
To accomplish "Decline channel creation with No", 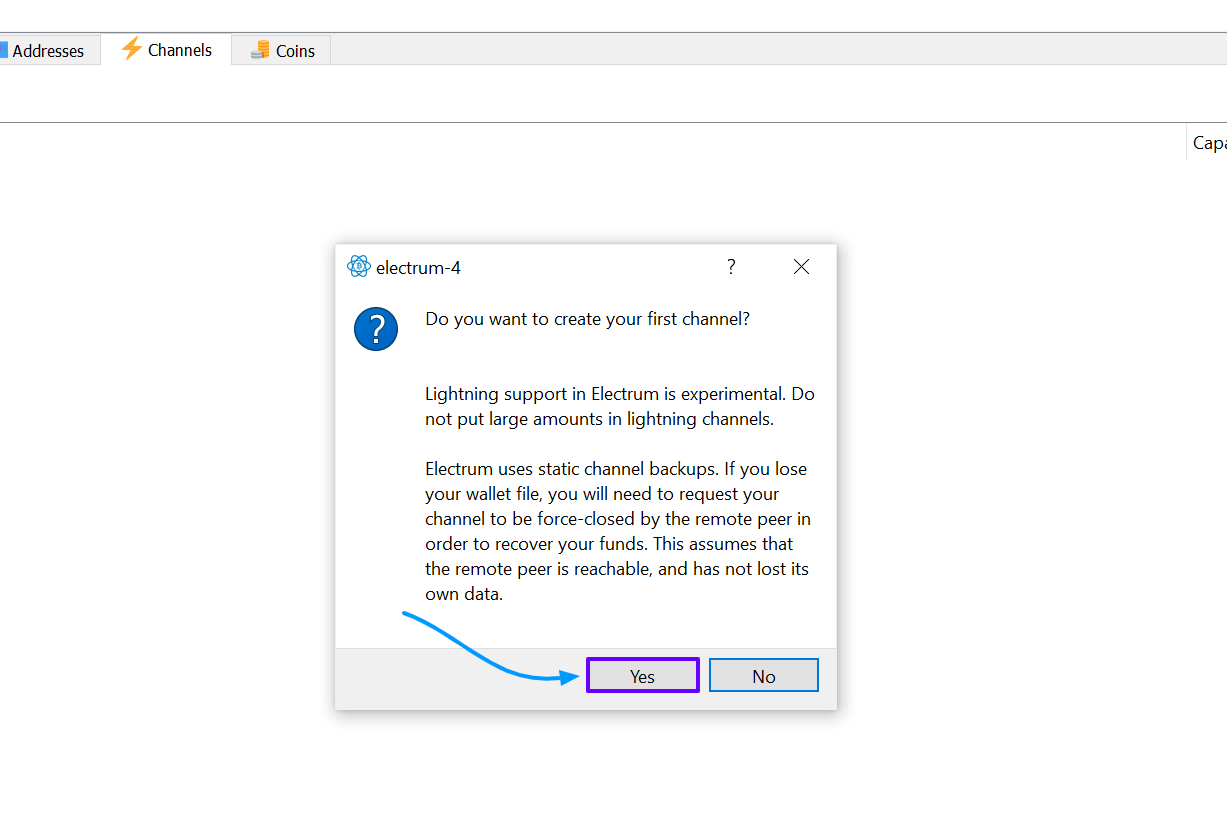I will pos(764,675).
